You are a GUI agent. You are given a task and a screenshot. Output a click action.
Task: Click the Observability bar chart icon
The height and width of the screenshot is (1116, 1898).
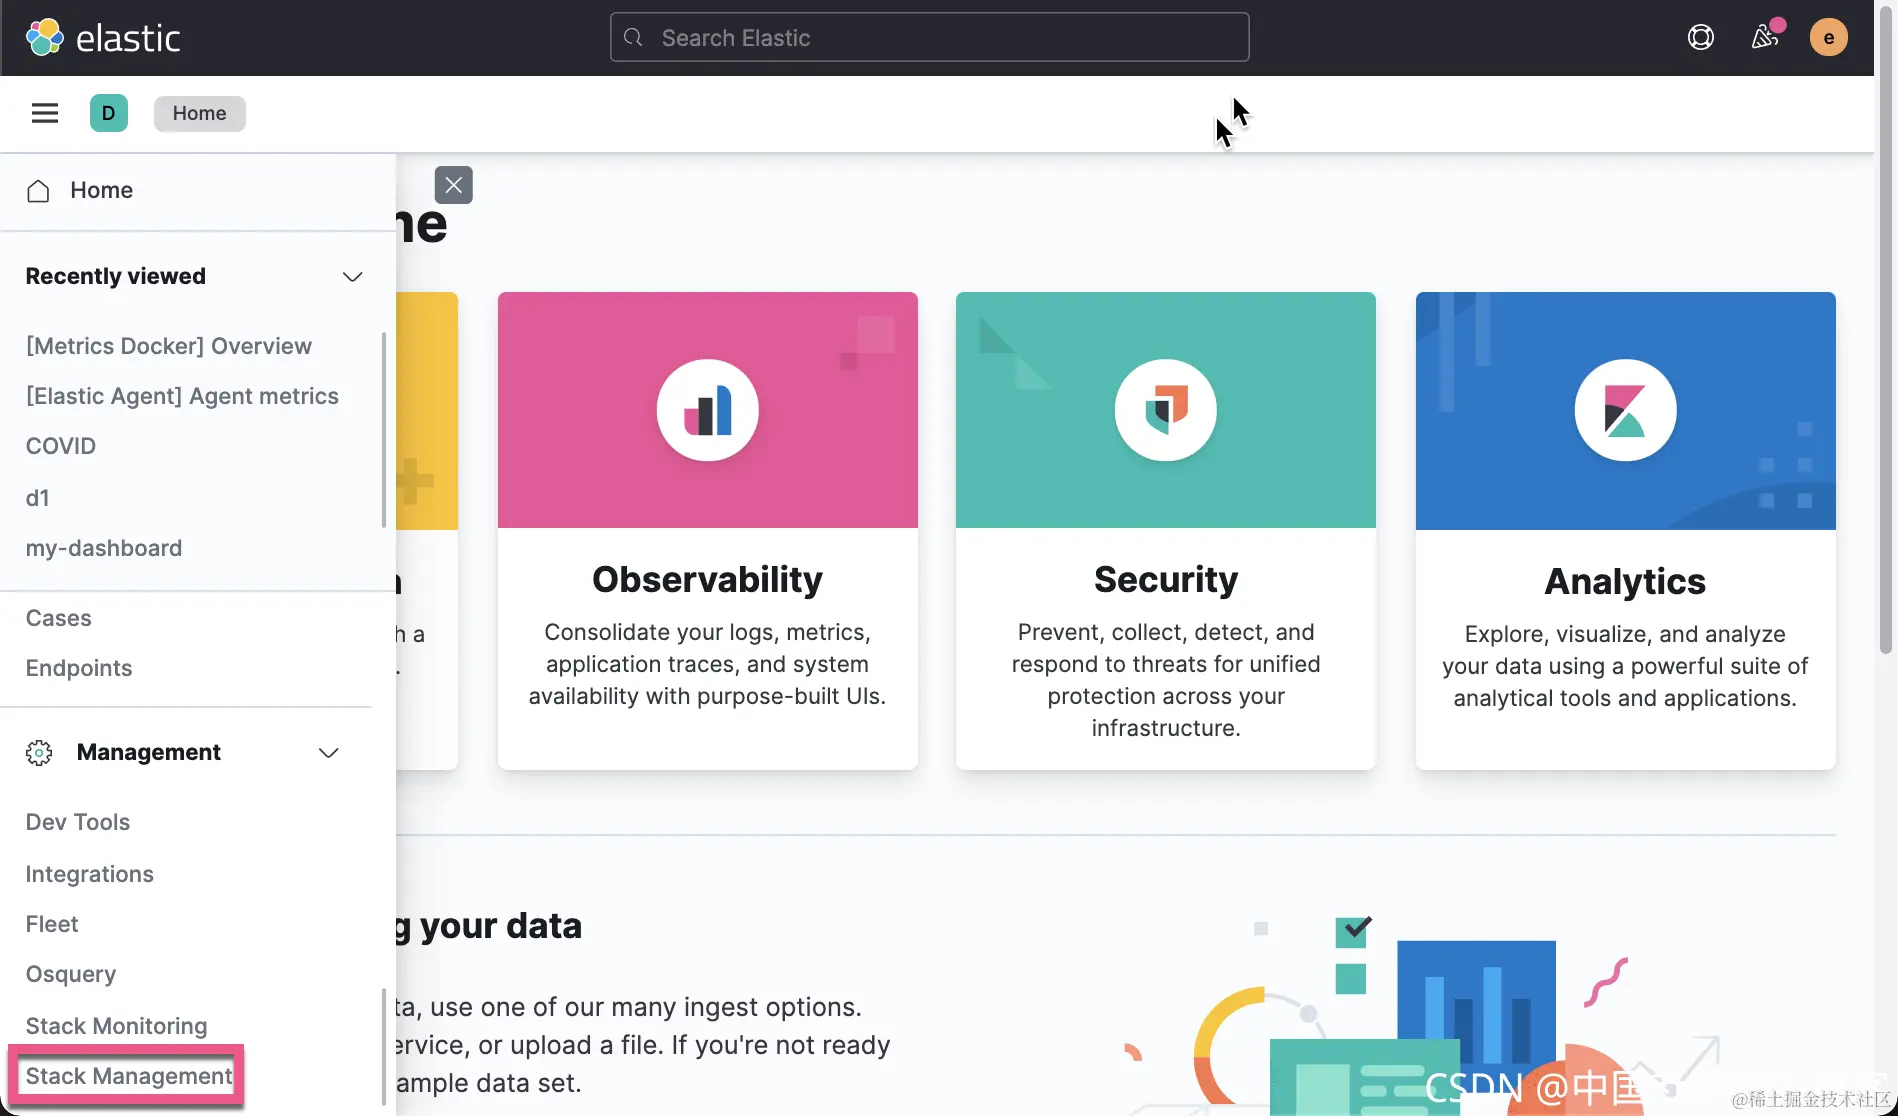[708, 410]
